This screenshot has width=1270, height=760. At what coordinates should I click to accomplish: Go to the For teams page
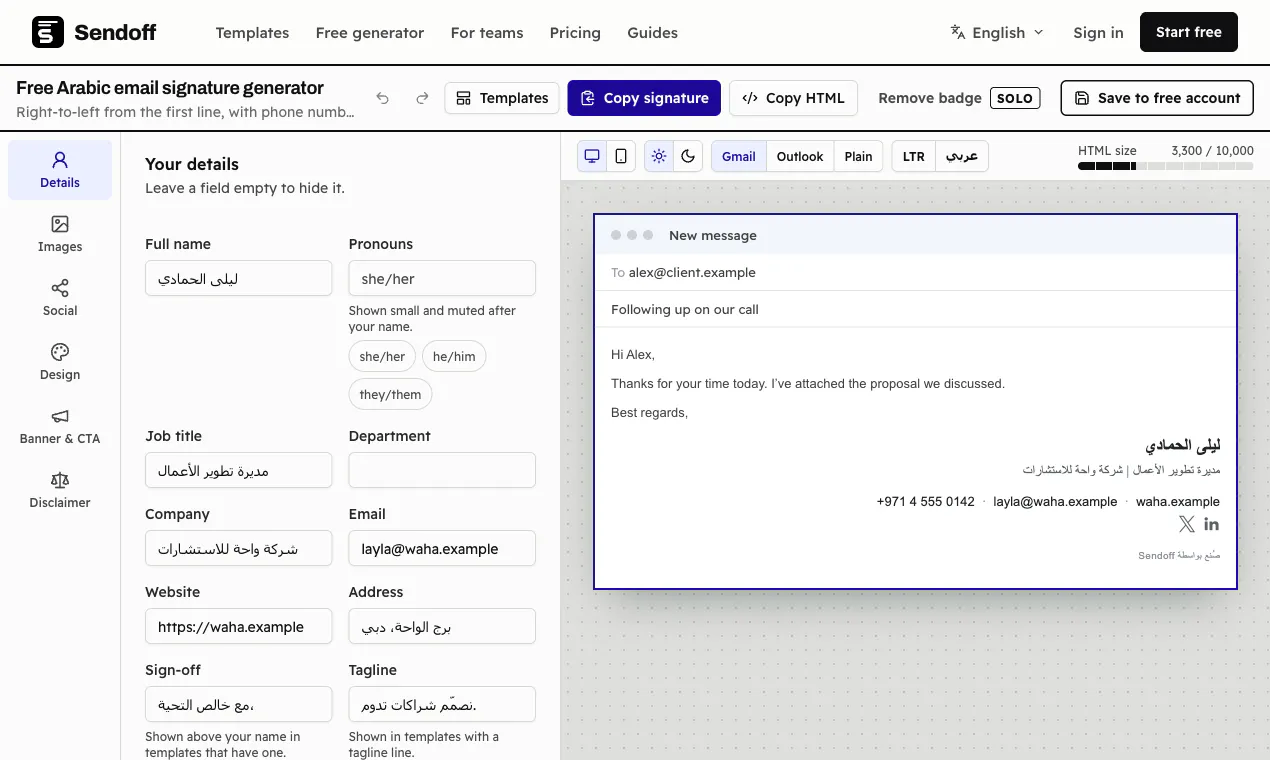487,33
